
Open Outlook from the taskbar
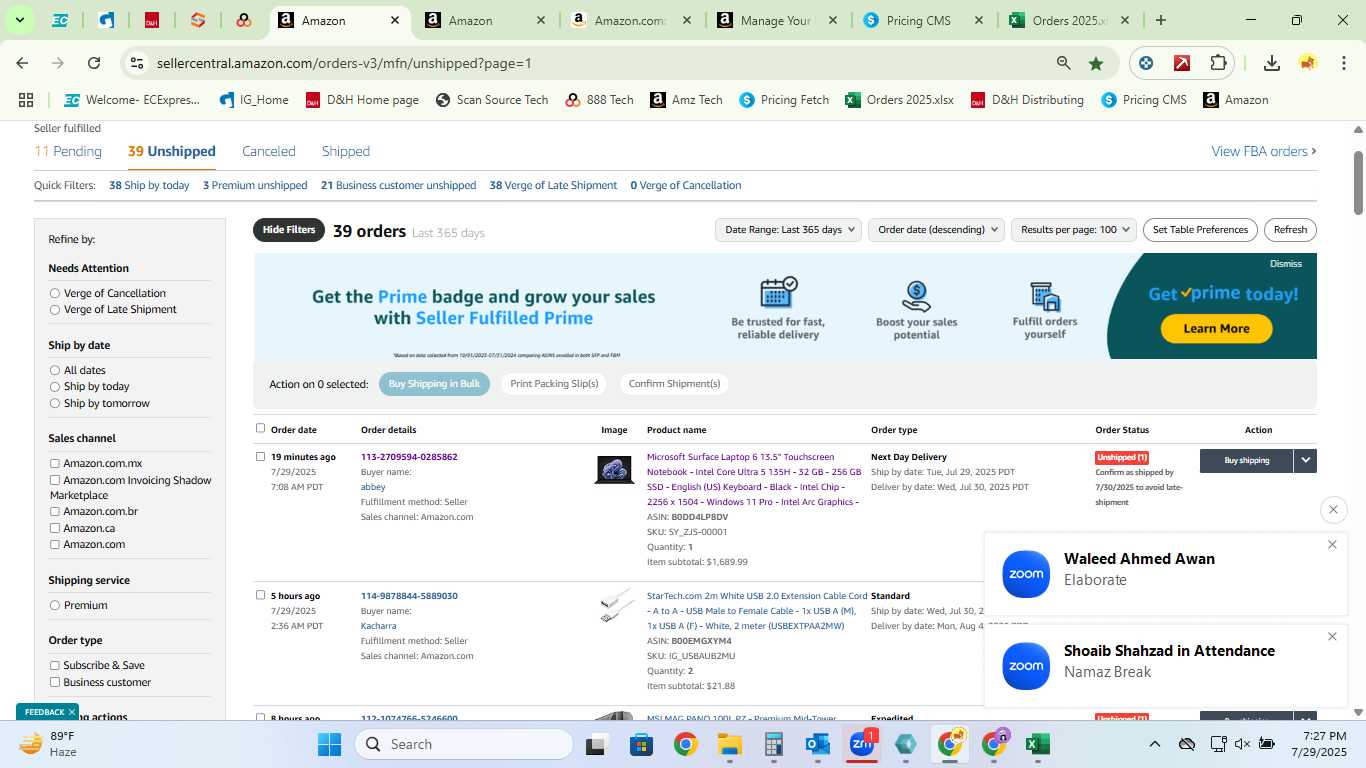(818, 744)
